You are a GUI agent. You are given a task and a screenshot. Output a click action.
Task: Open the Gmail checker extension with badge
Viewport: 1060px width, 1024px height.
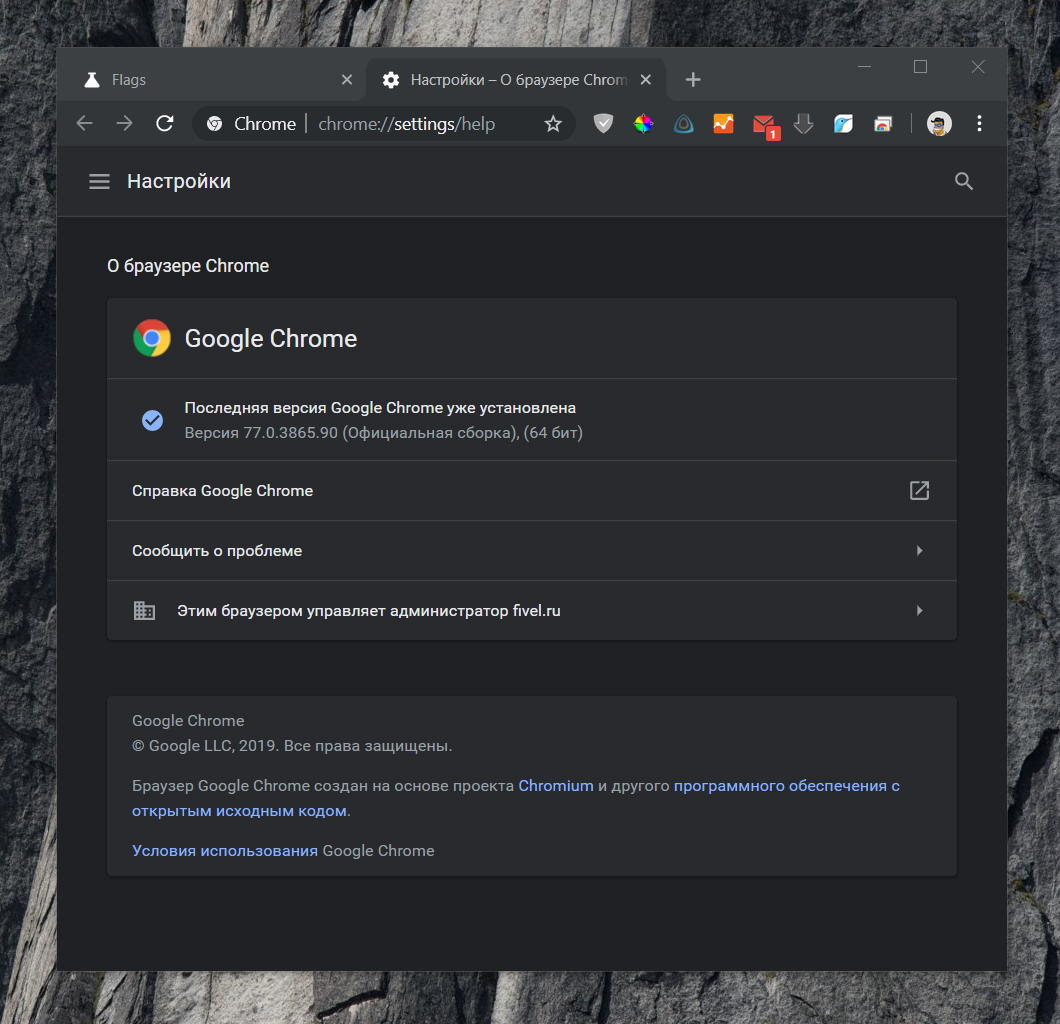[765, 126]
